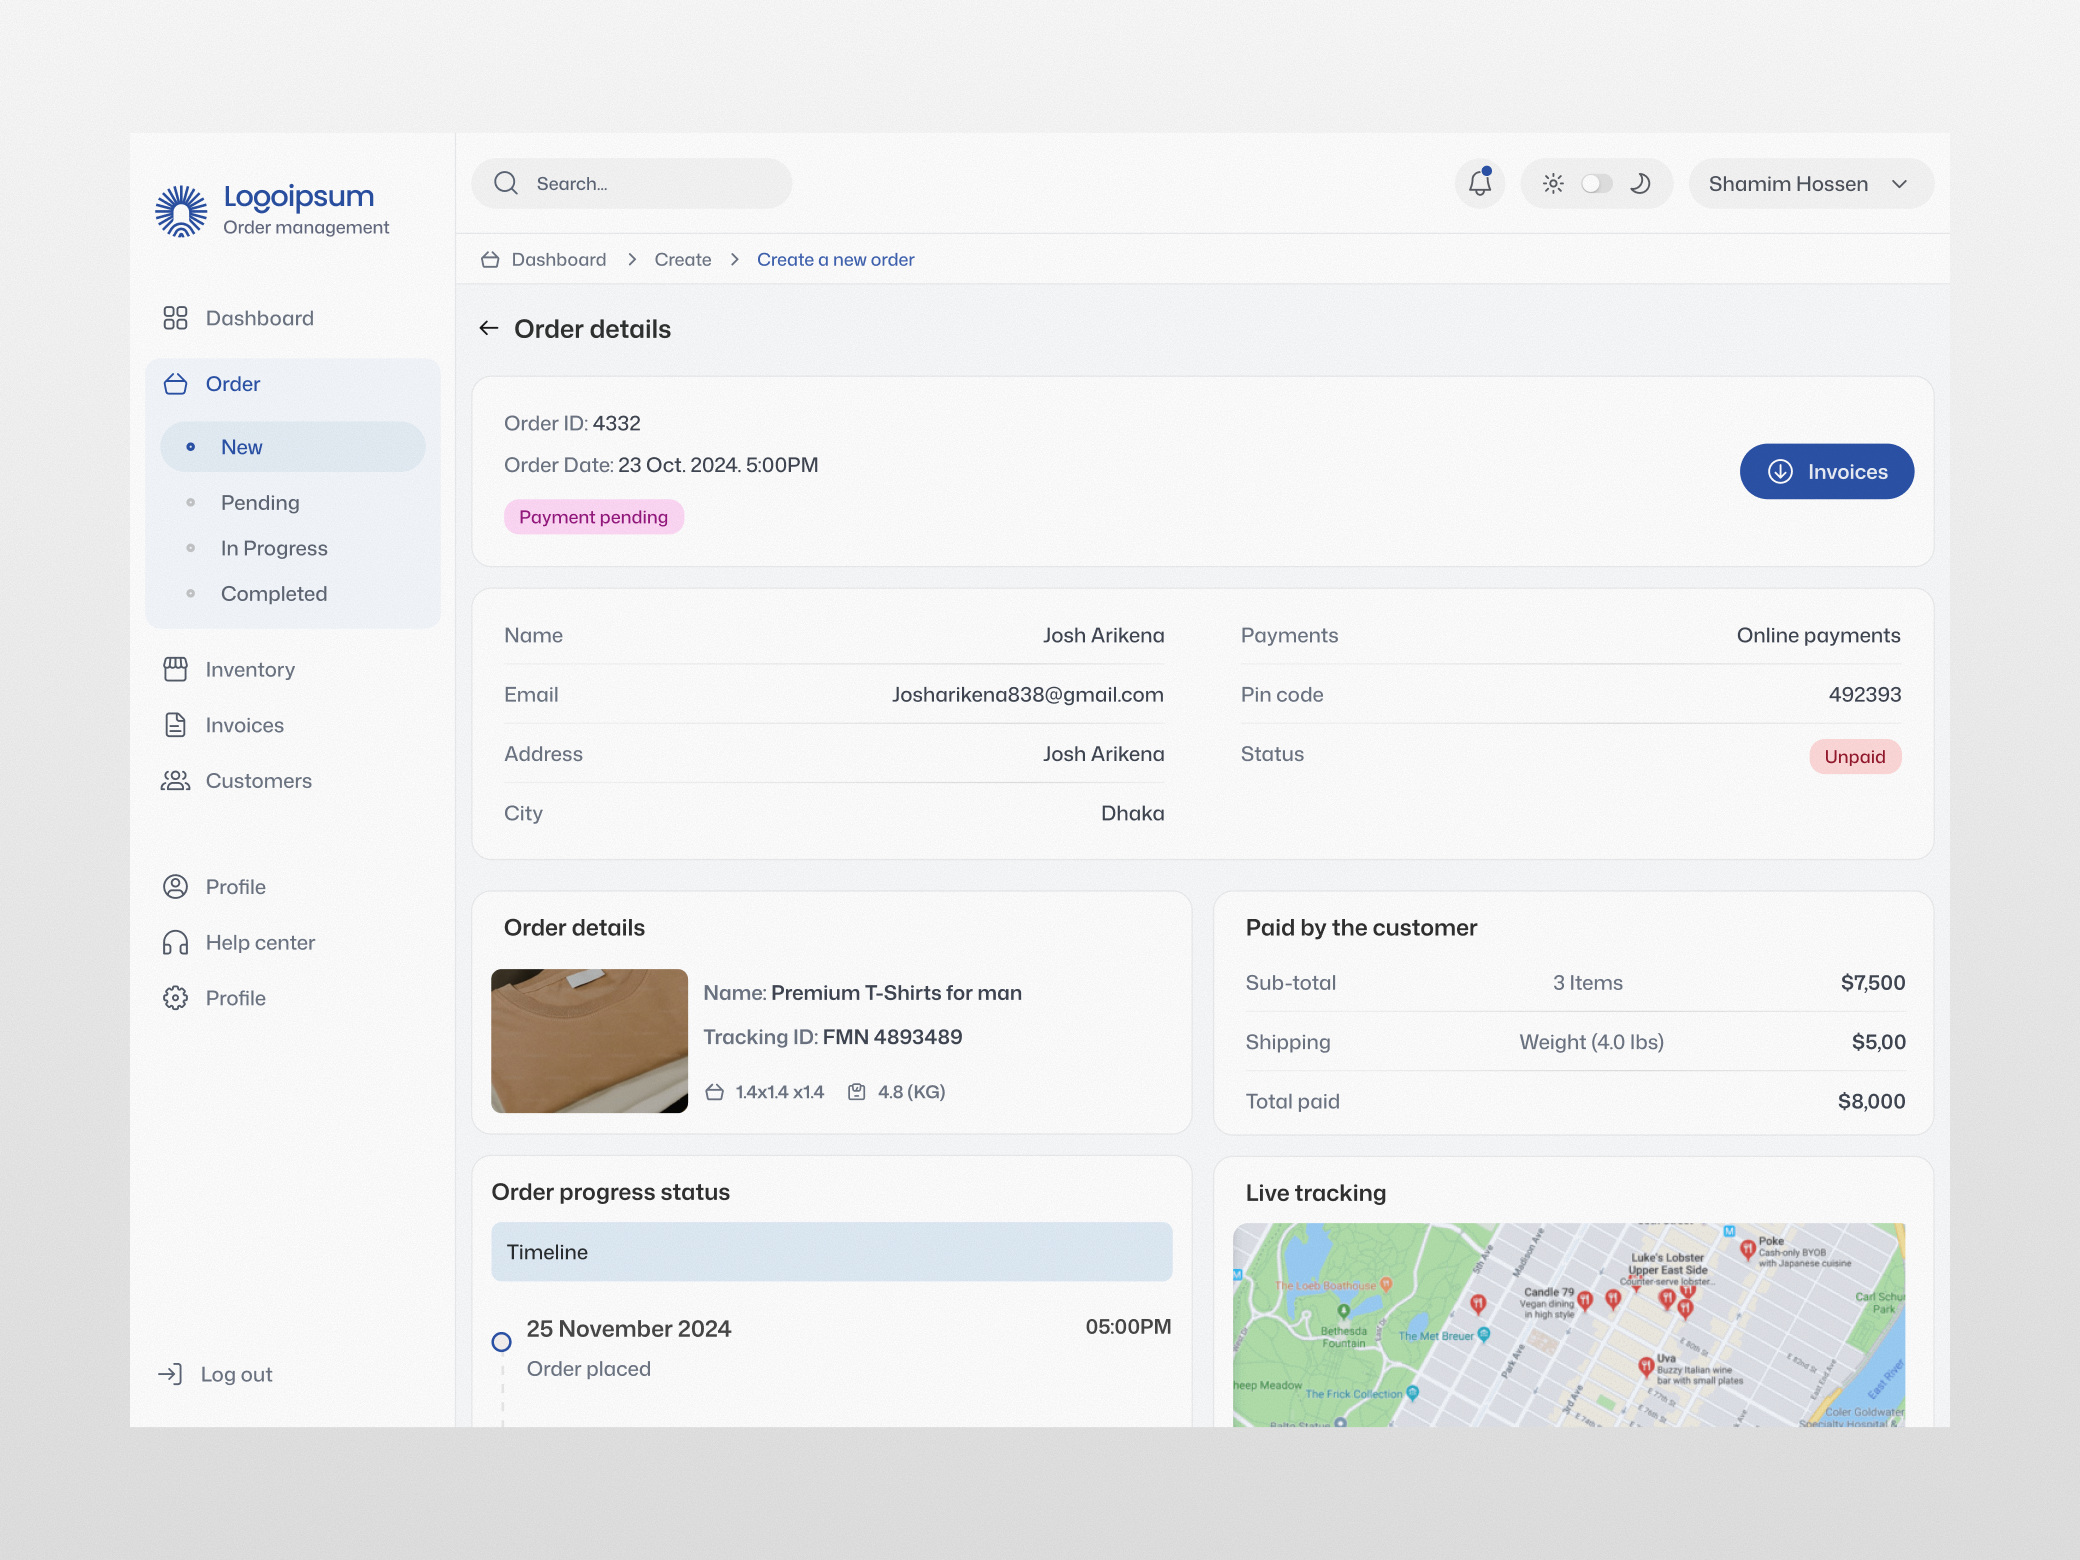Click the Log out icon

(170, 1374)
